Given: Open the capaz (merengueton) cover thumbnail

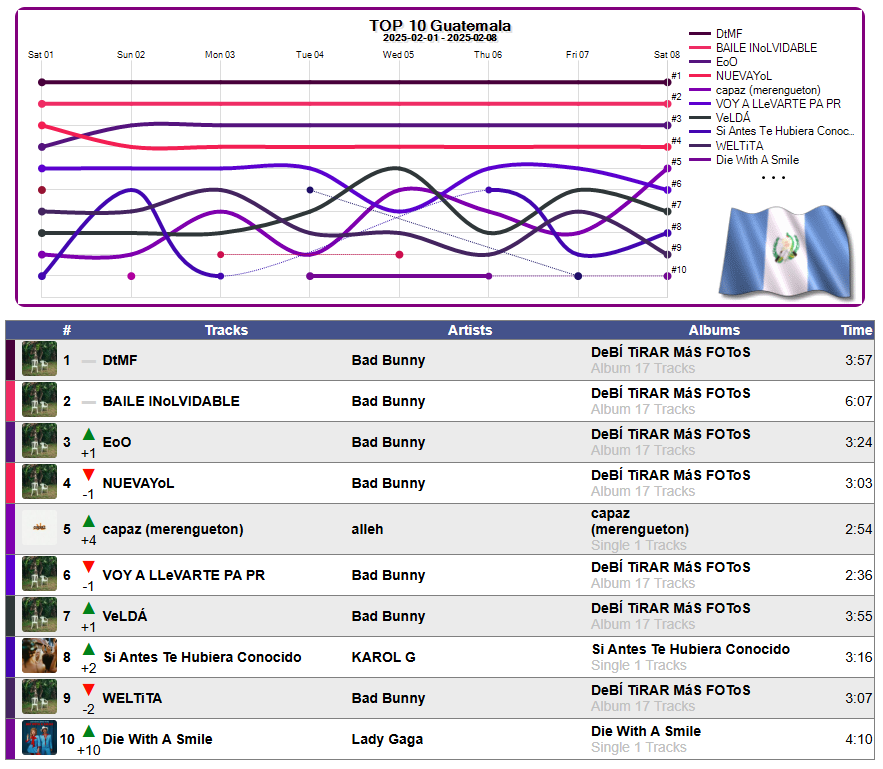Looking at the screenshot, I should 39,527.
